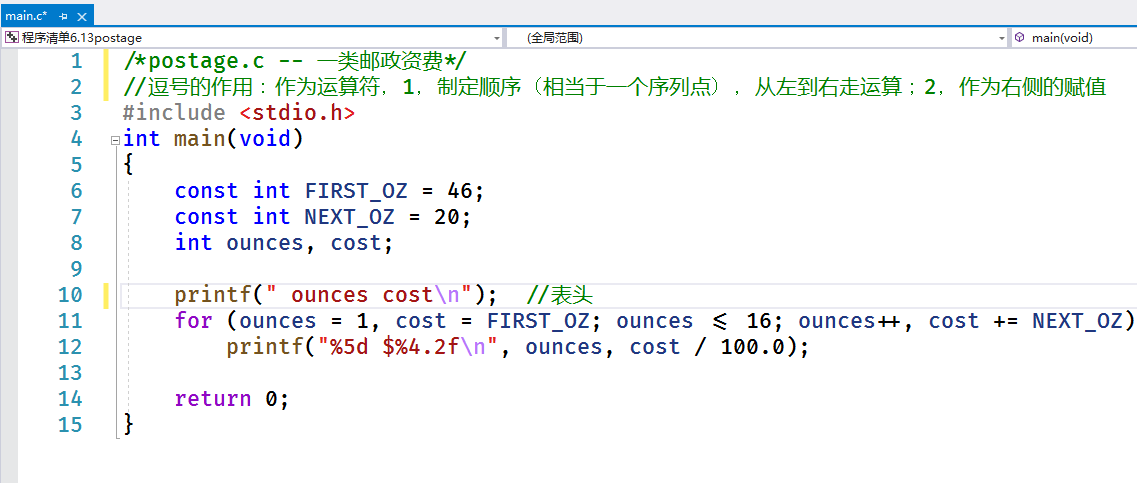
Task: Click the project icon beside 程序清单6.13postage
Action: tap(12, 38)
